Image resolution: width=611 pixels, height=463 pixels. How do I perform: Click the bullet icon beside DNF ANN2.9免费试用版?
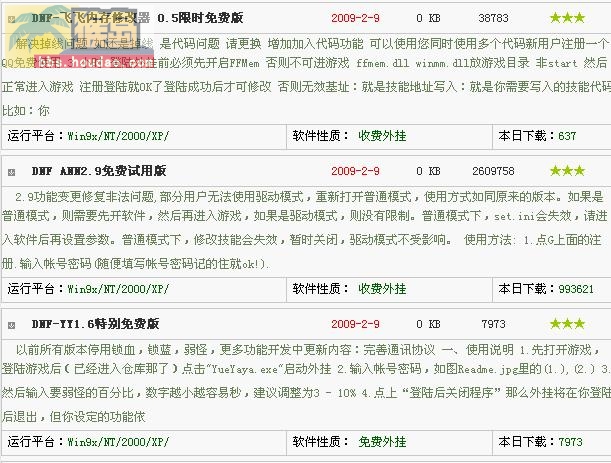point(11,172)
